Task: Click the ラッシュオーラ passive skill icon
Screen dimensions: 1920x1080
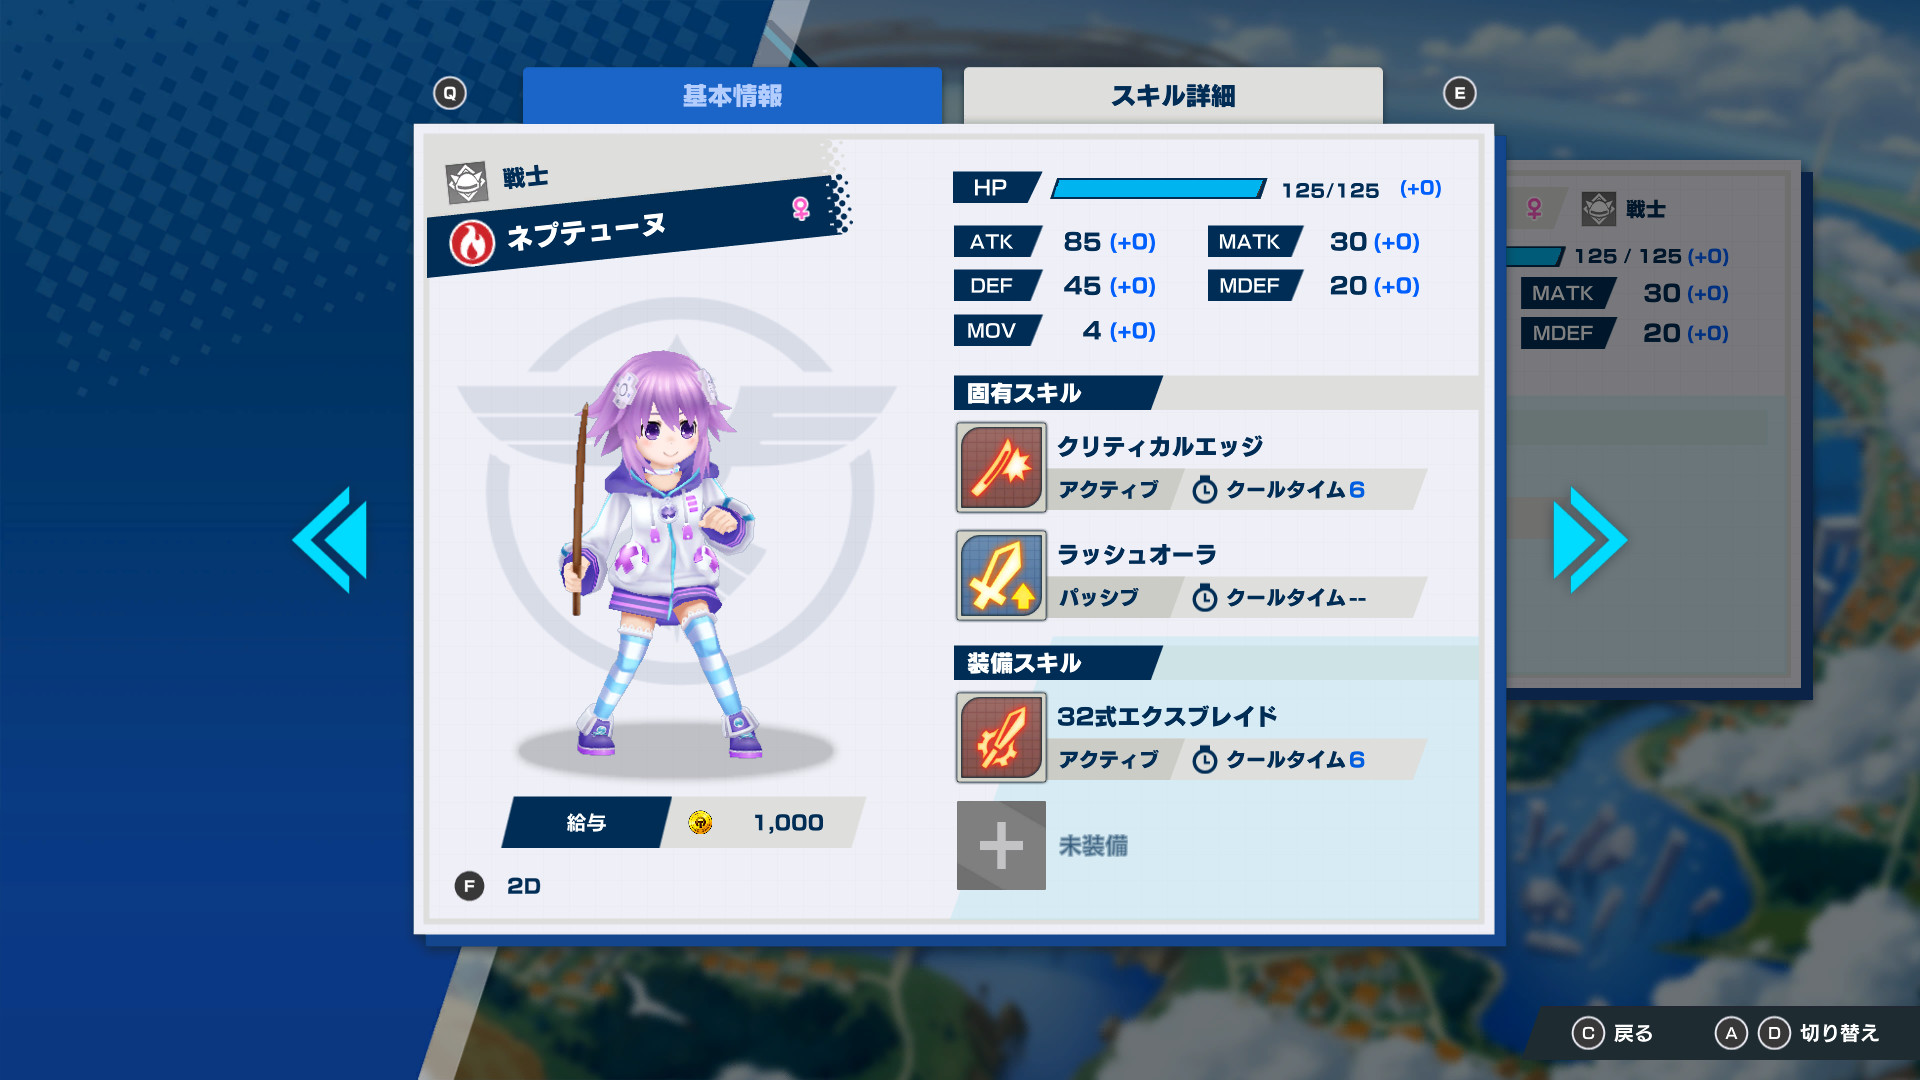Action: pyautogui.click(x=1001, y=575)
